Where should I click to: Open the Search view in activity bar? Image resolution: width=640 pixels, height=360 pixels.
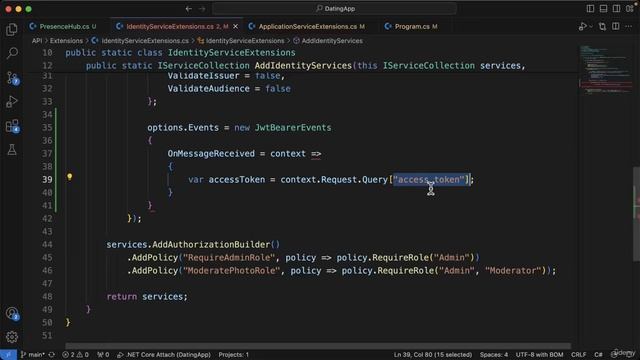(12, 53)
